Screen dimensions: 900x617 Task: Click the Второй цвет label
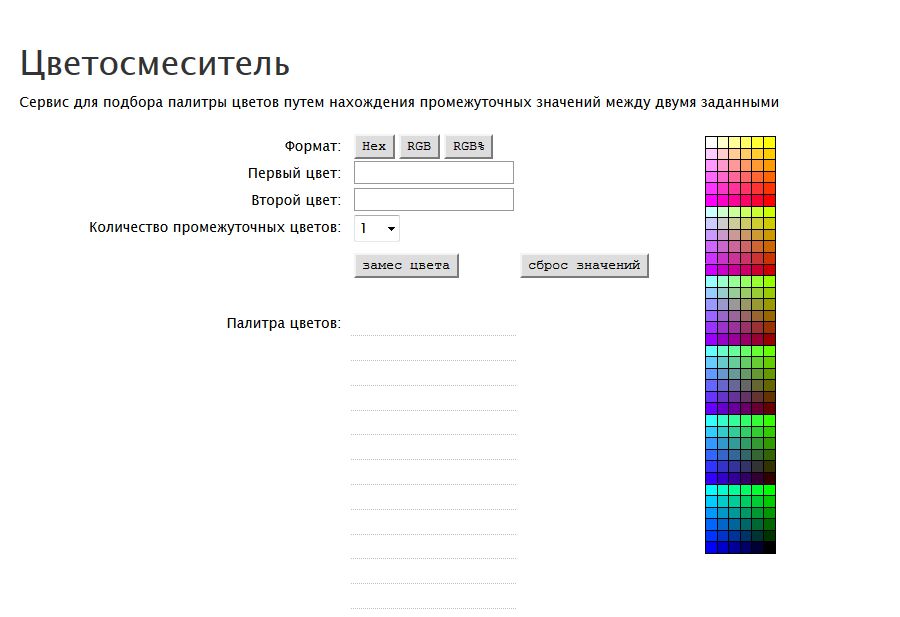(x=296, y=200)
